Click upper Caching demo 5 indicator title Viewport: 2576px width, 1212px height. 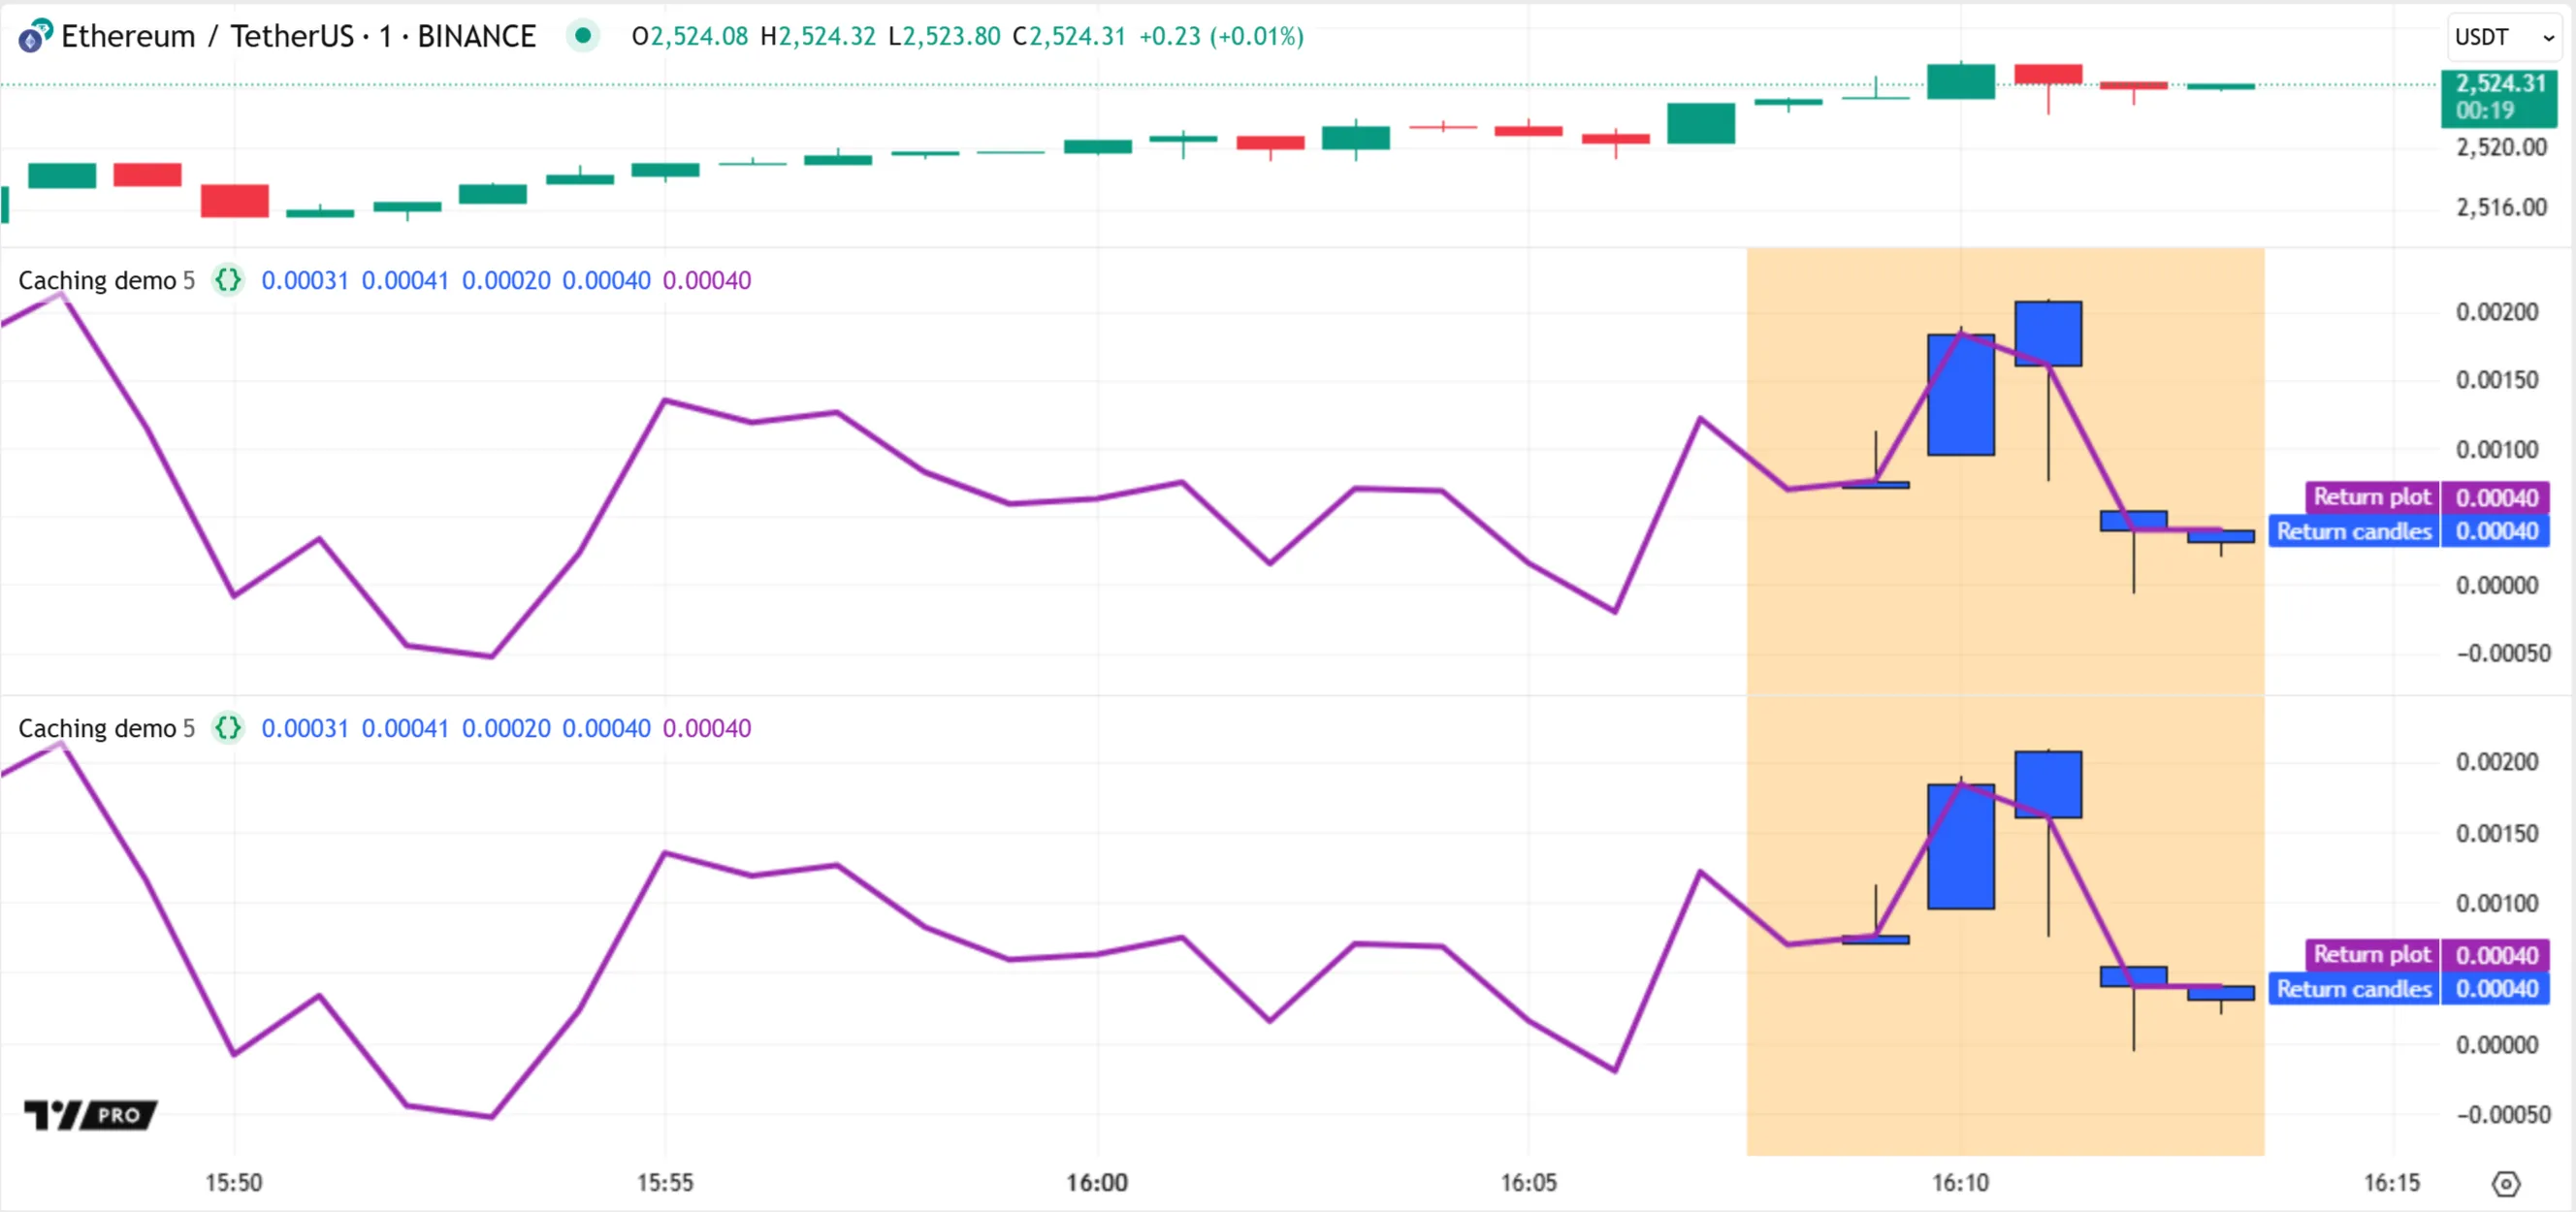(x=106, y=280)
